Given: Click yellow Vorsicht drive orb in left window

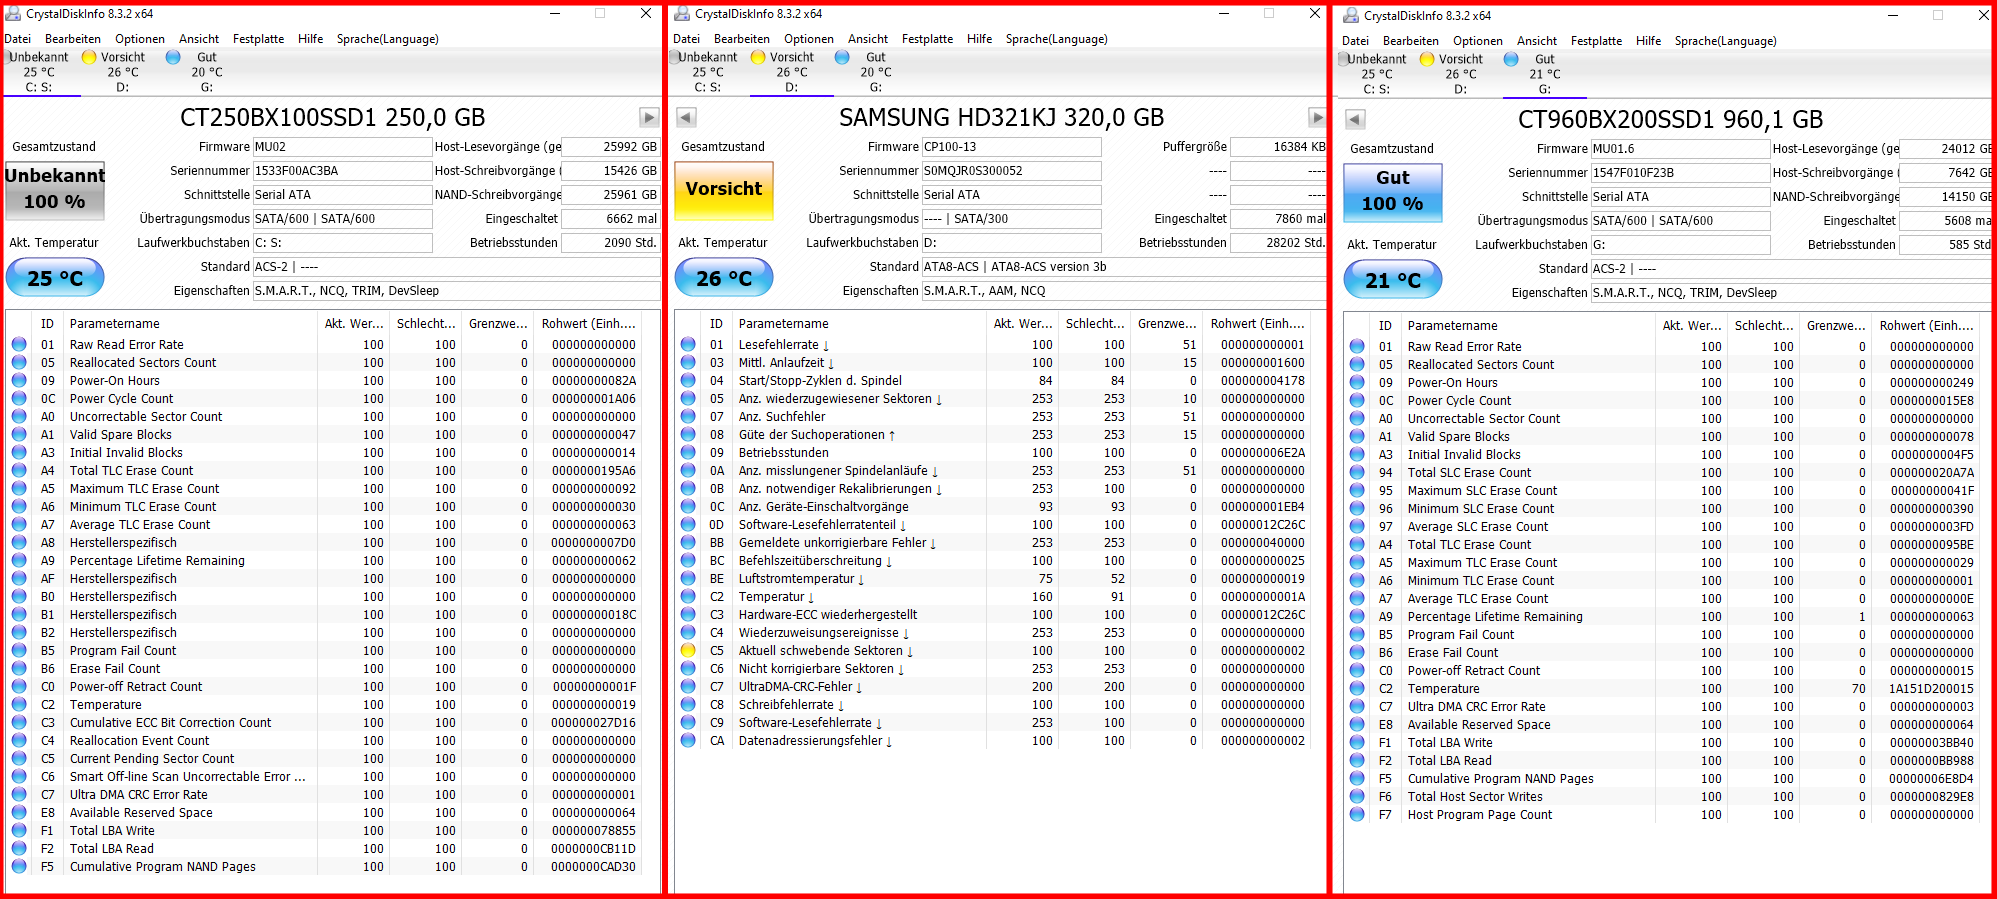Looking at the screenshot, I should 89,57.
